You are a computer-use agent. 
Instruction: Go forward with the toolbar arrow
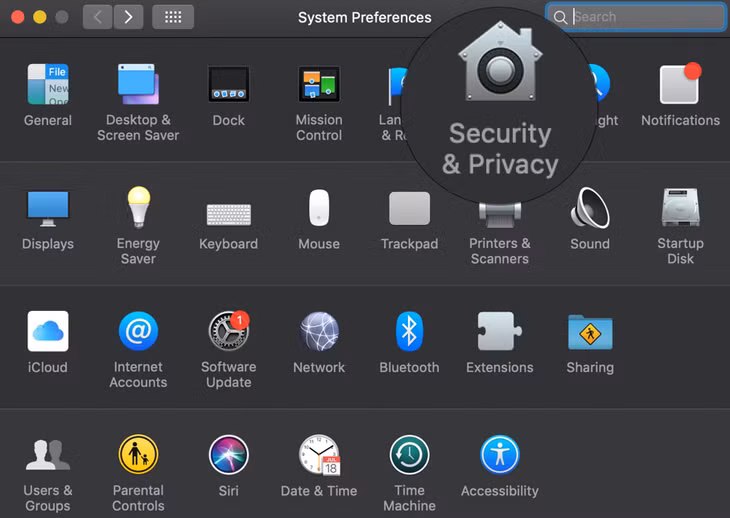pyautogui.click(x=128, y=17)
